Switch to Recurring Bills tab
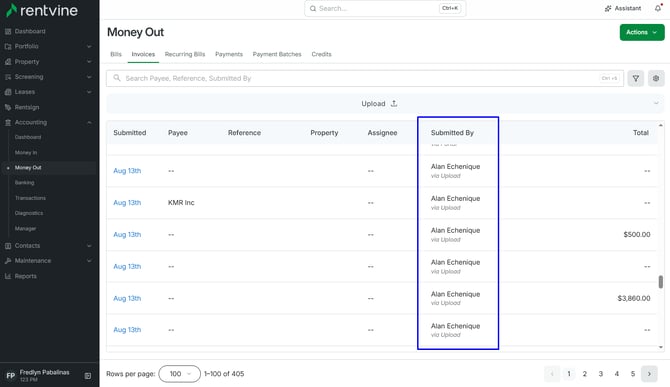Image resolution: width=670 pixels, height=387 pixels. click(185, 54)
